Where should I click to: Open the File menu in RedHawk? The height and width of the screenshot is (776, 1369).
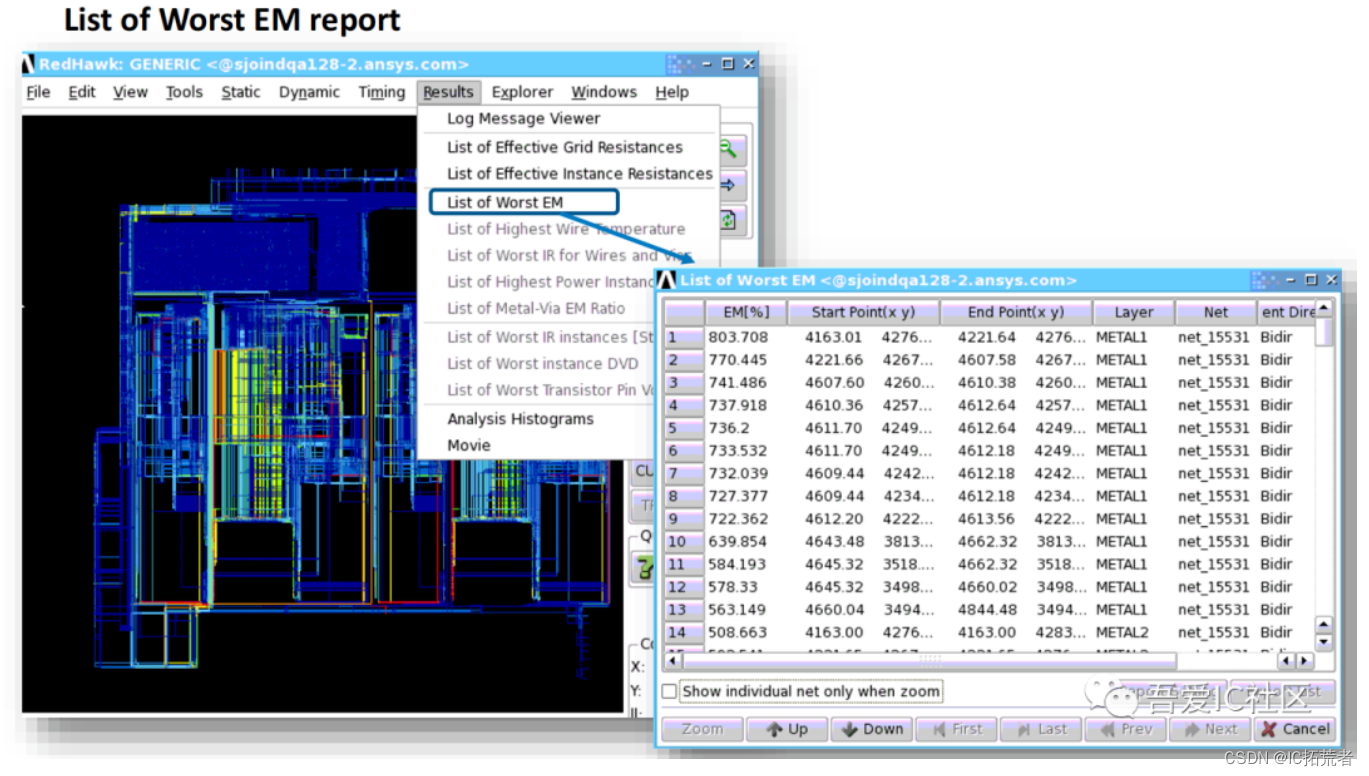click(39, 92)
